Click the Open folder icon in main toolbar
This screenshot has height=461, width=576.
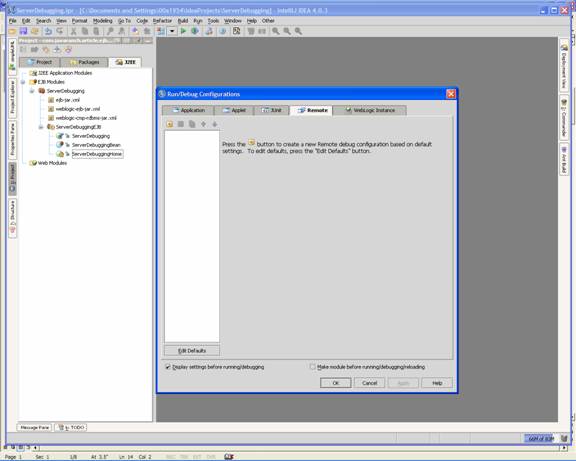click(x=12, y=31)
